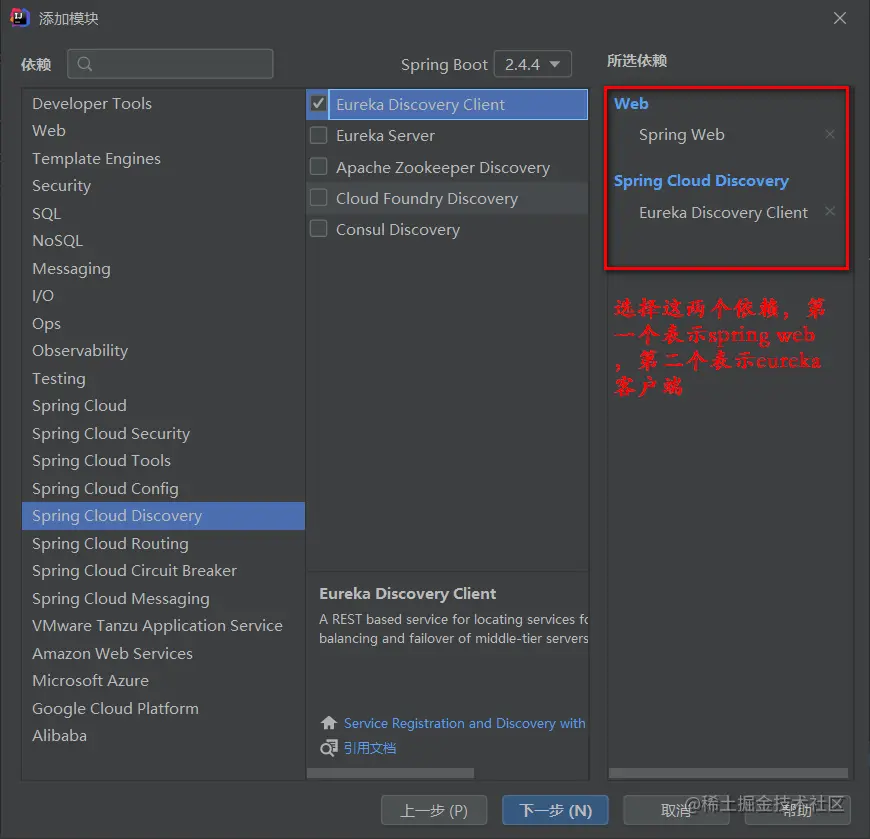Open the Testing category
This screenshot has height=839, width=870.
click(163, 378)
